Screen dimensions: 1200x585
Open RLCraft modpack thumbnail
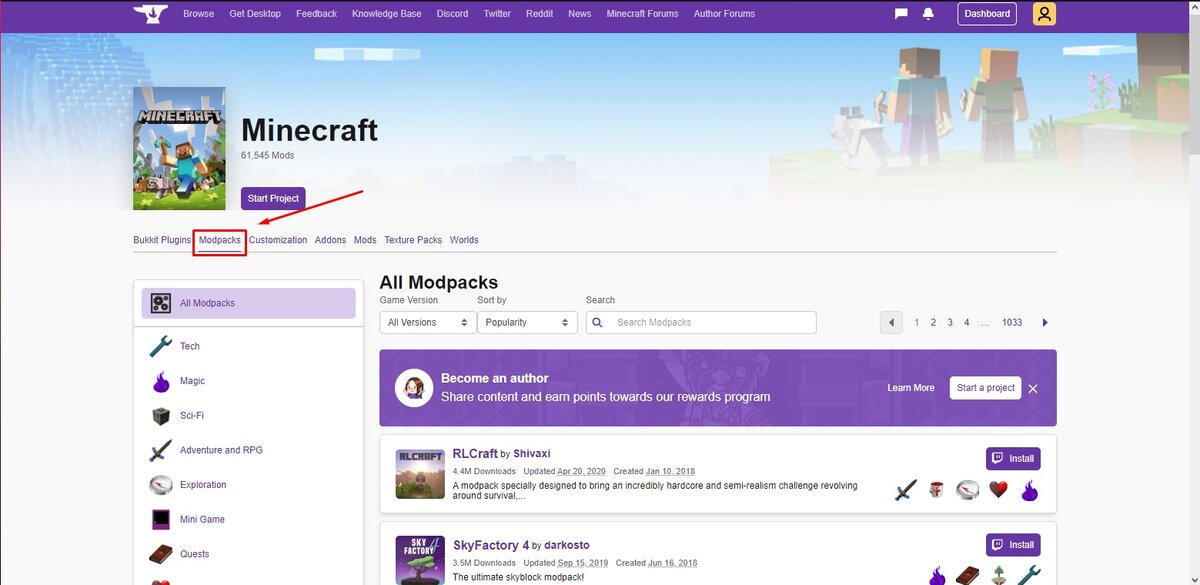420,474
